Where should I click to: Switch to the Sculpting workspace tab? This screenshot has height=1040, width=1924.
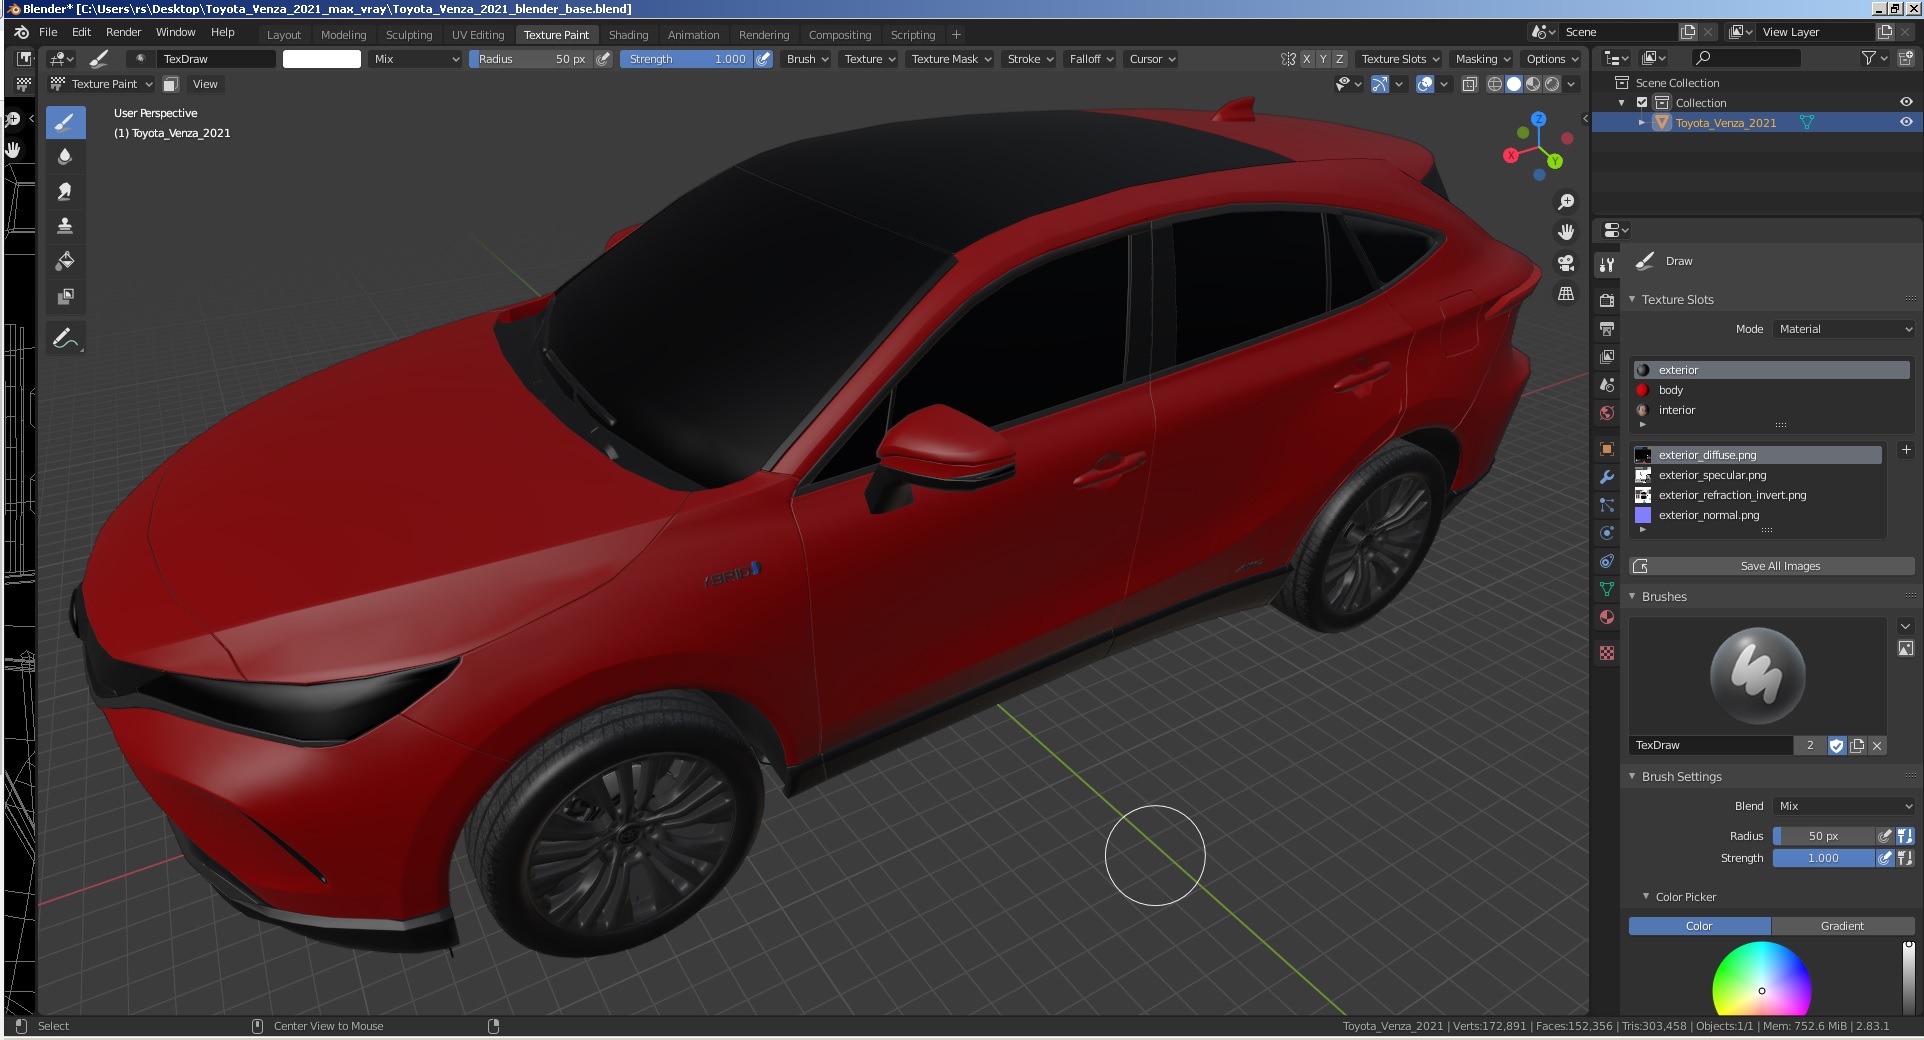point(409,34)
